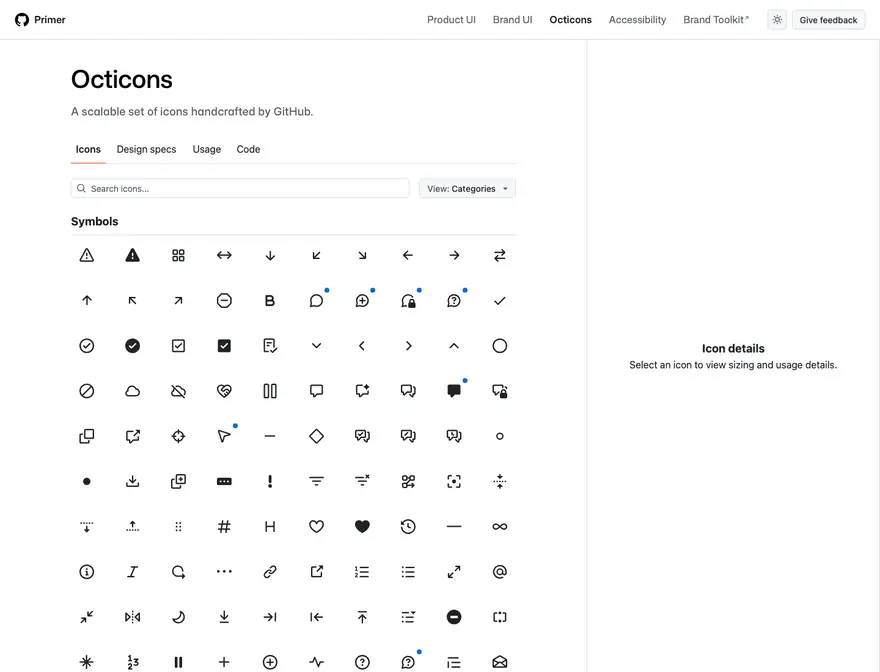Pick the question-mark circle icon
Screen dimensions: 880x672
click(363, 662)
